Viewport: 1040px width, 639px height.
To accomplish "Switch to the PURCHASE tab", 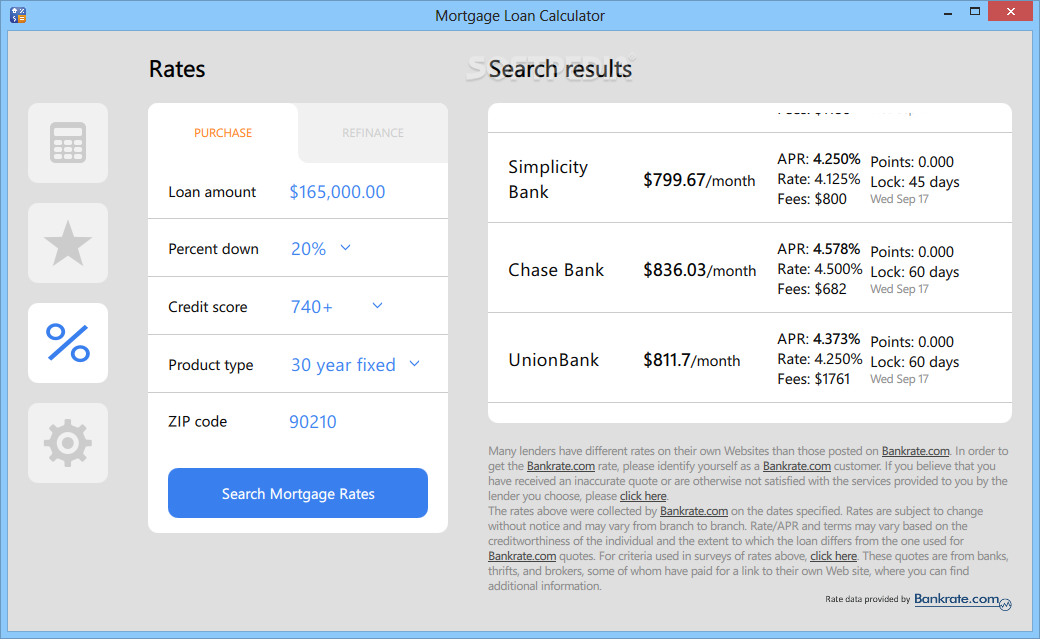I will [223, 133].
